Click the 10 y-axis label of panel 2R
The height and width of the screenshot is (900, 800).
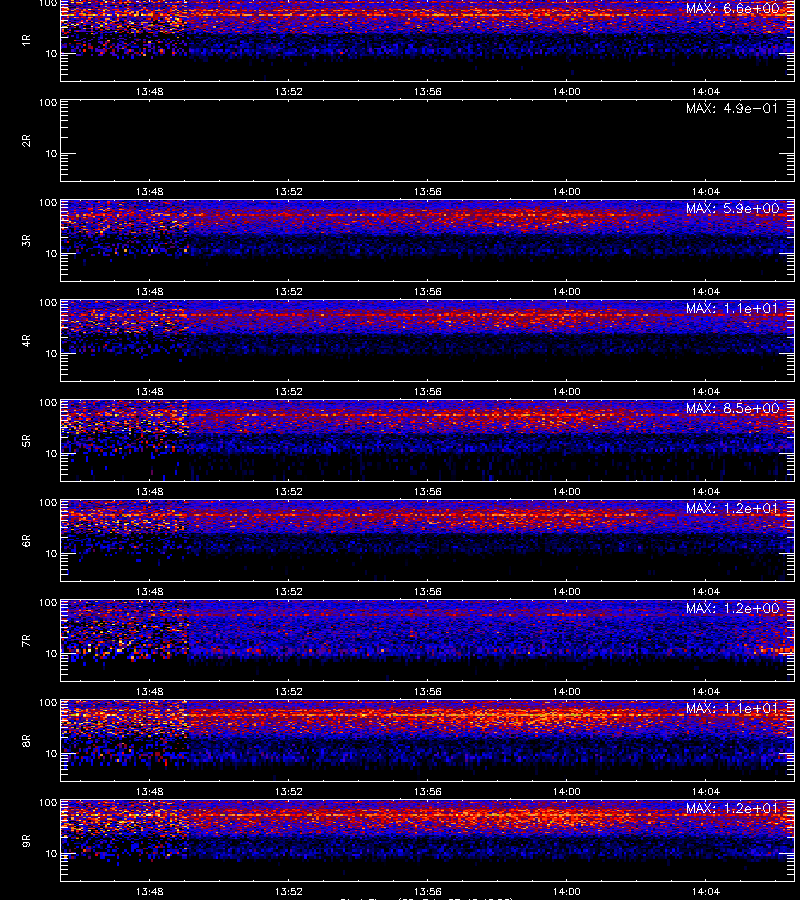click(51, 153)
